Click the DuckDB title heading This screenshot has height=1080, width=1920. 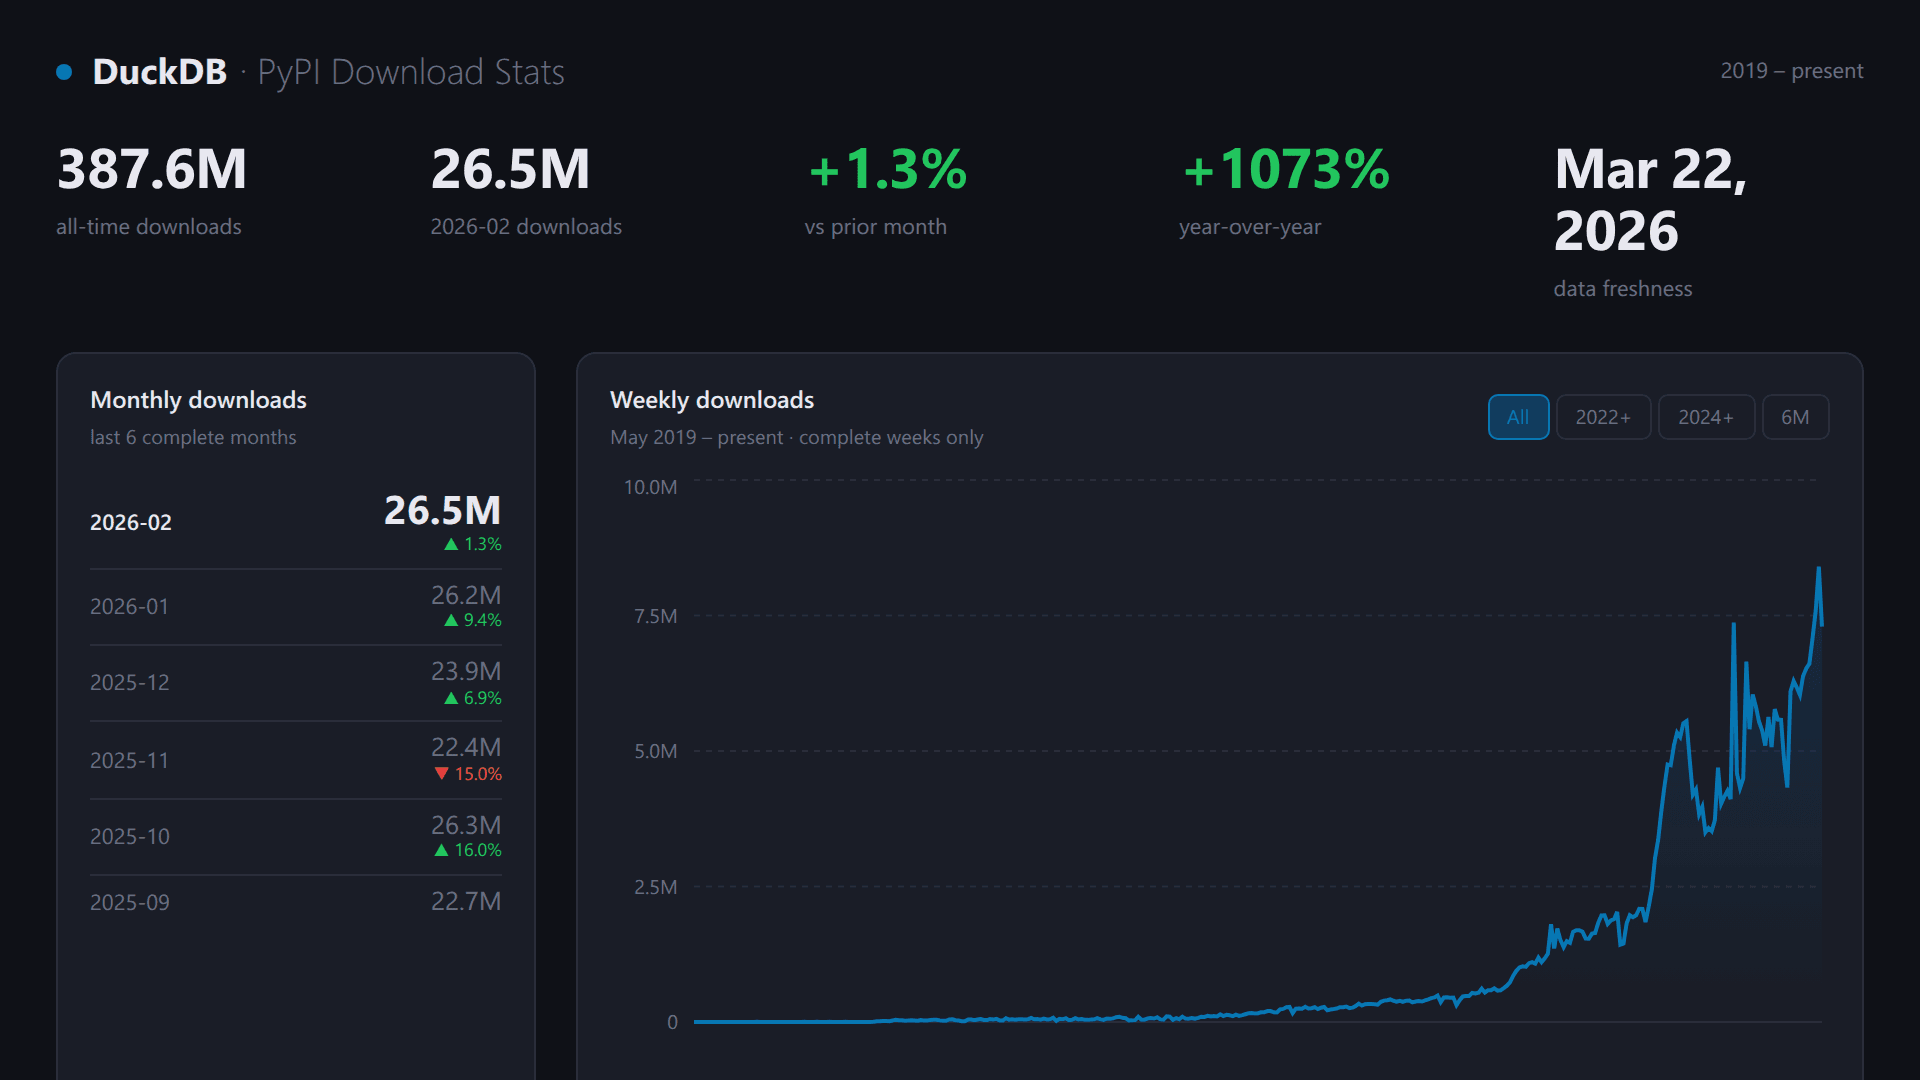pyautogui.click(x=159, y=71)
